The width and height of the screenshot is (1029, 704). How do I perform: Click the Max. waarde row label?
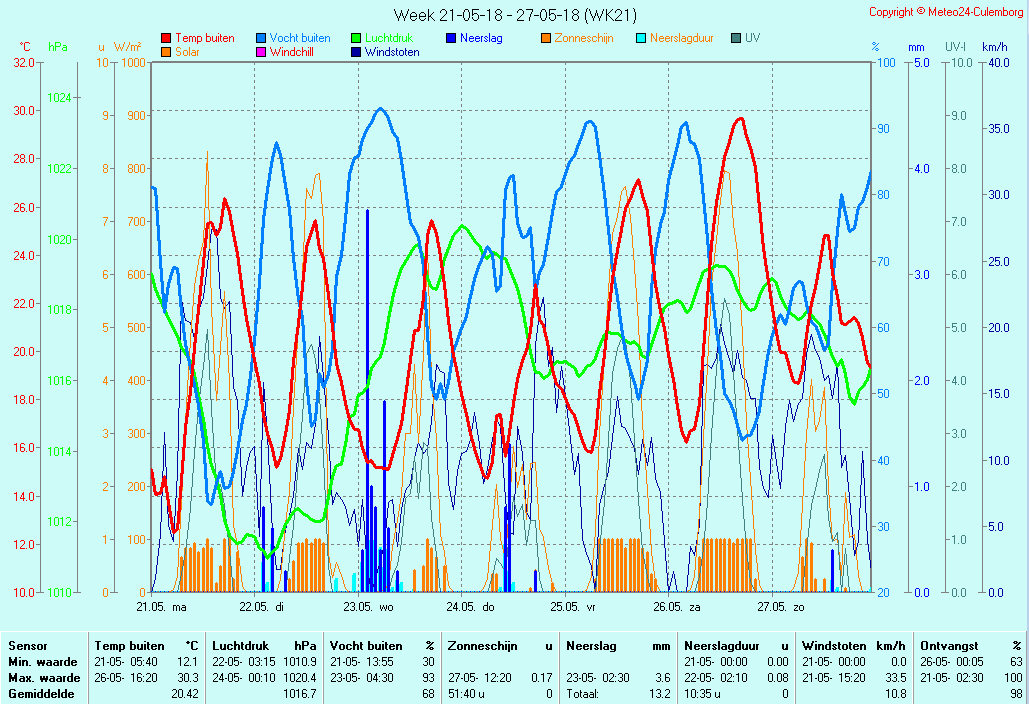(43, 678)
